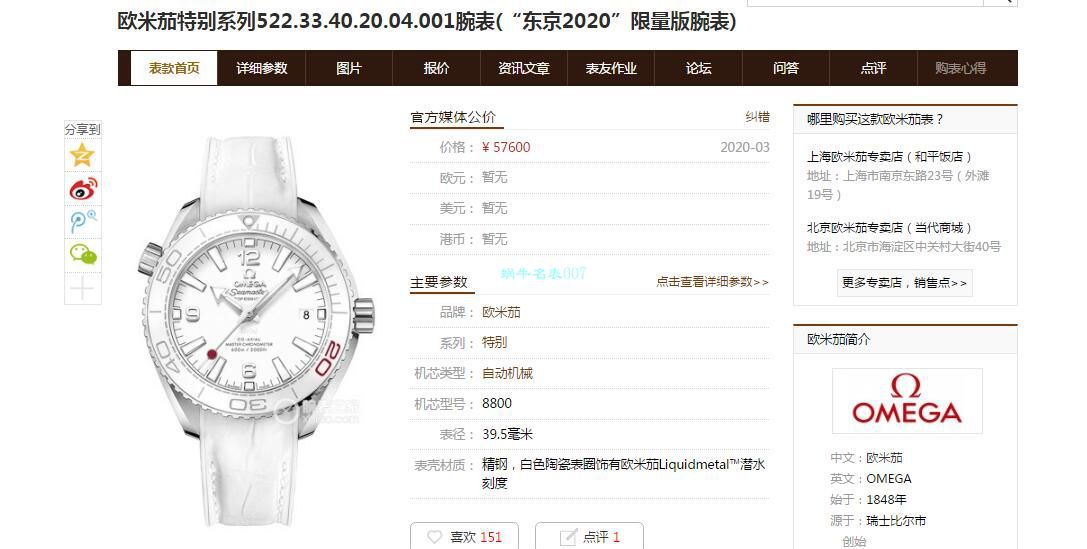The image size is (1087, 549).
Task: Open the 报价 tab
Action: pyautogui.click(x=436, y=68)
